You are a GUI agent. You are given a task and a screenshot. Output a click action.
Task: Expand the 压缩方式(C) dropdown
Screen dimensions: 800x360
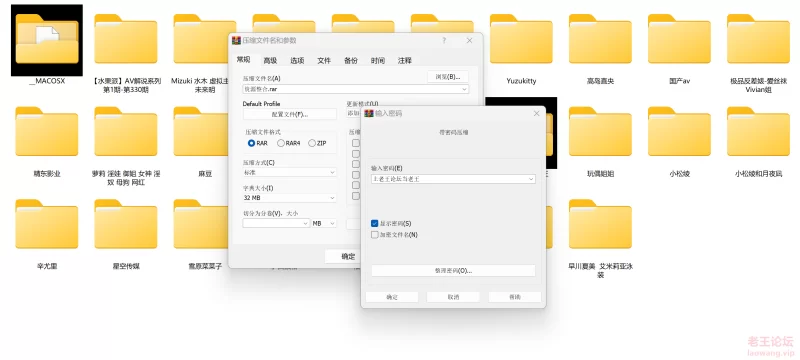(x=290, y=172)
